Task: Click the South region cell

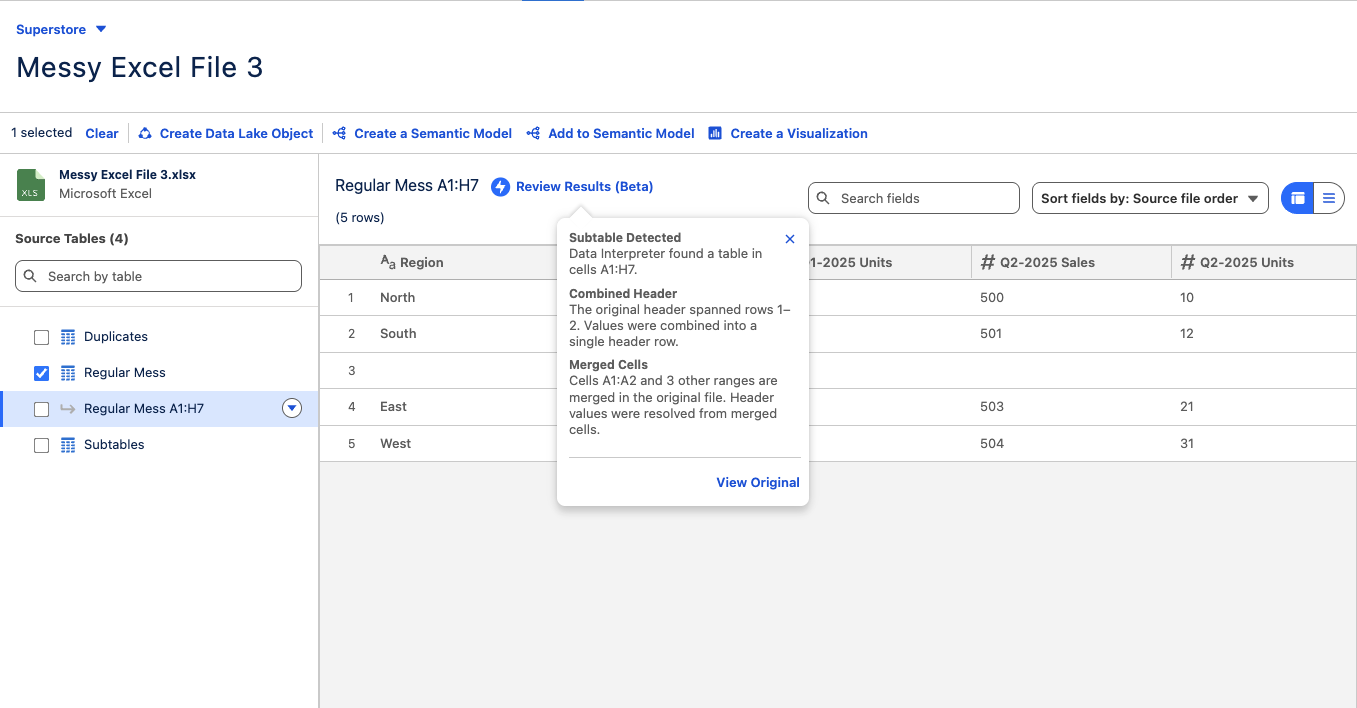Action: pos(398,334)
